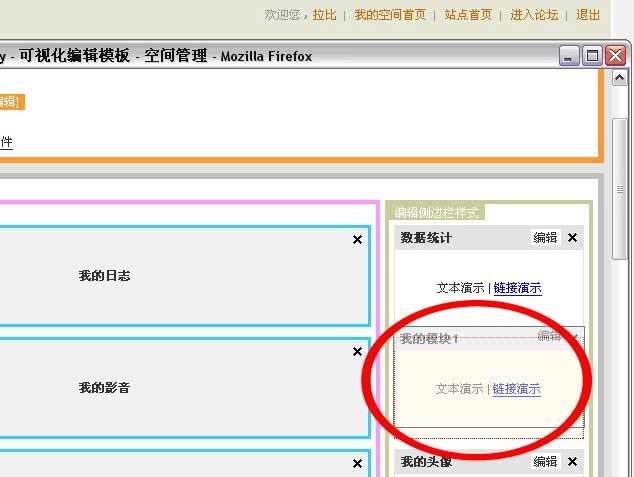The height and width of the screenshot is (477, 634).
Task: Navigate to 进入论坛
Action: click(x=534, y=15)
